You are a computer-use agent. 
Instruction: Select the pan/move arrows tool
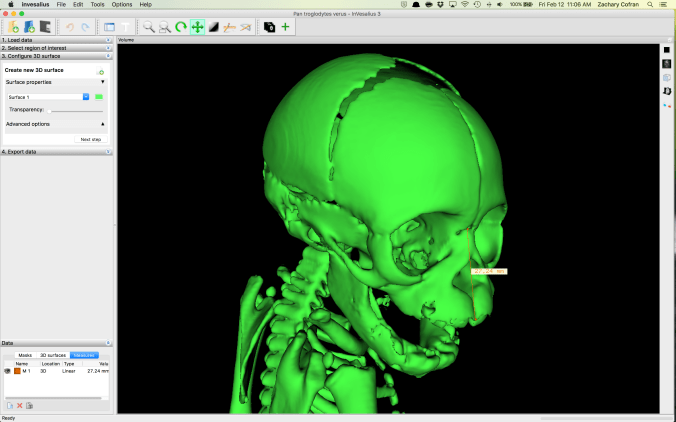tap(197, 27)
